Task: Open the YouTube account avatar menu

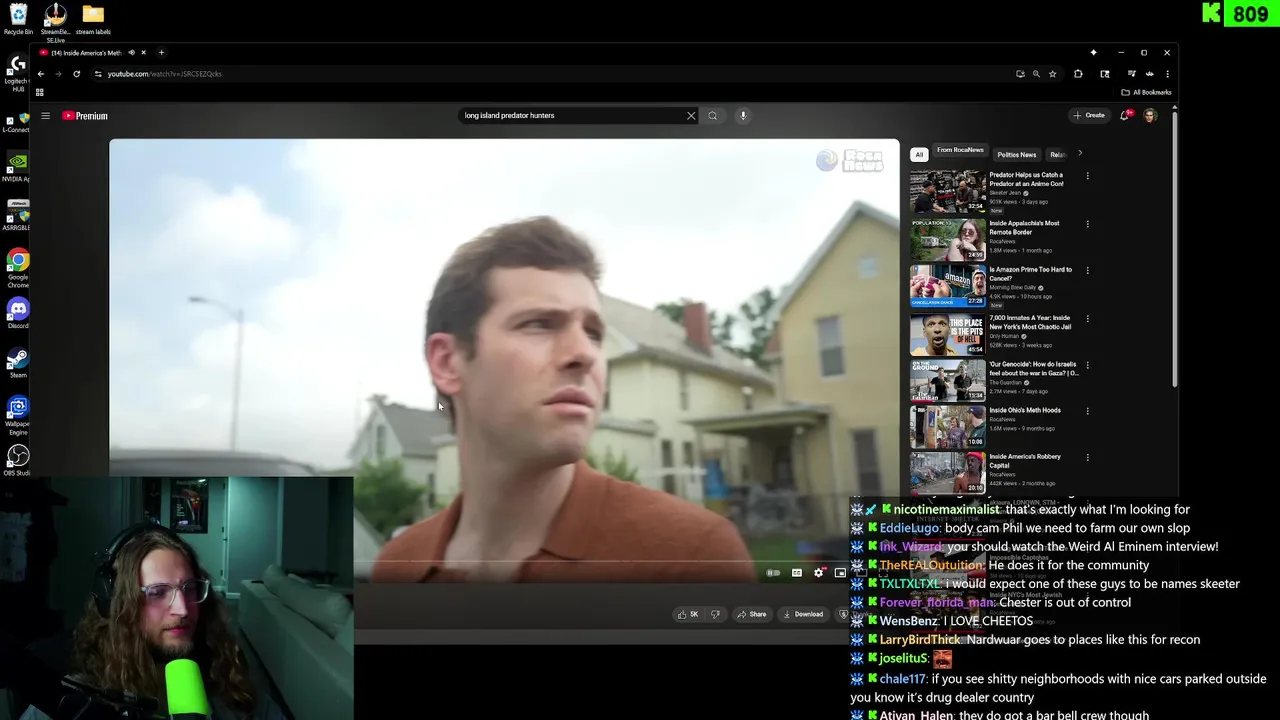Action: click(x=1150, y=115)
